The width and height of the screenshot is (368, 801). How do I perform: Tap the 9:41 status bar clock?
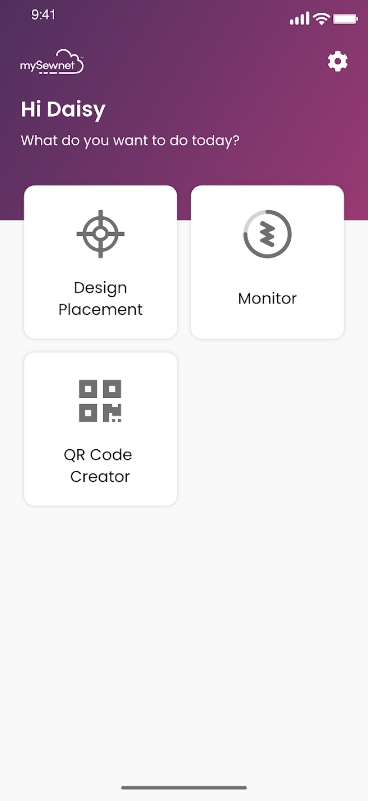(43, 15)
